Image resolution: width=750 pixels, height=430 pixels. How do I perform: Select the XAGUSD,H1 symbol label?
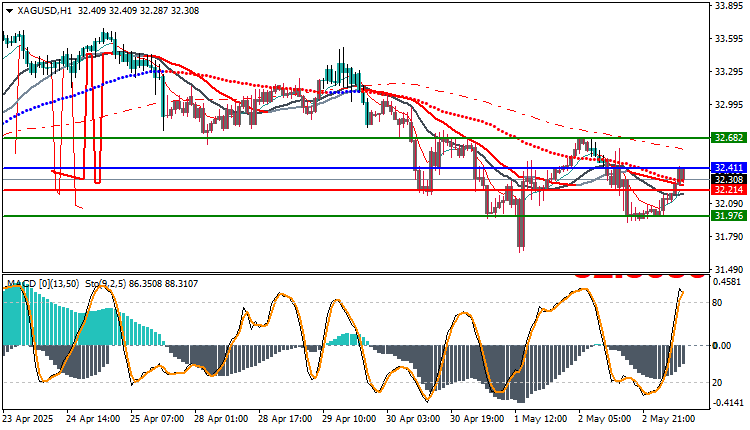pyautogui.click(x=44, y=11)
